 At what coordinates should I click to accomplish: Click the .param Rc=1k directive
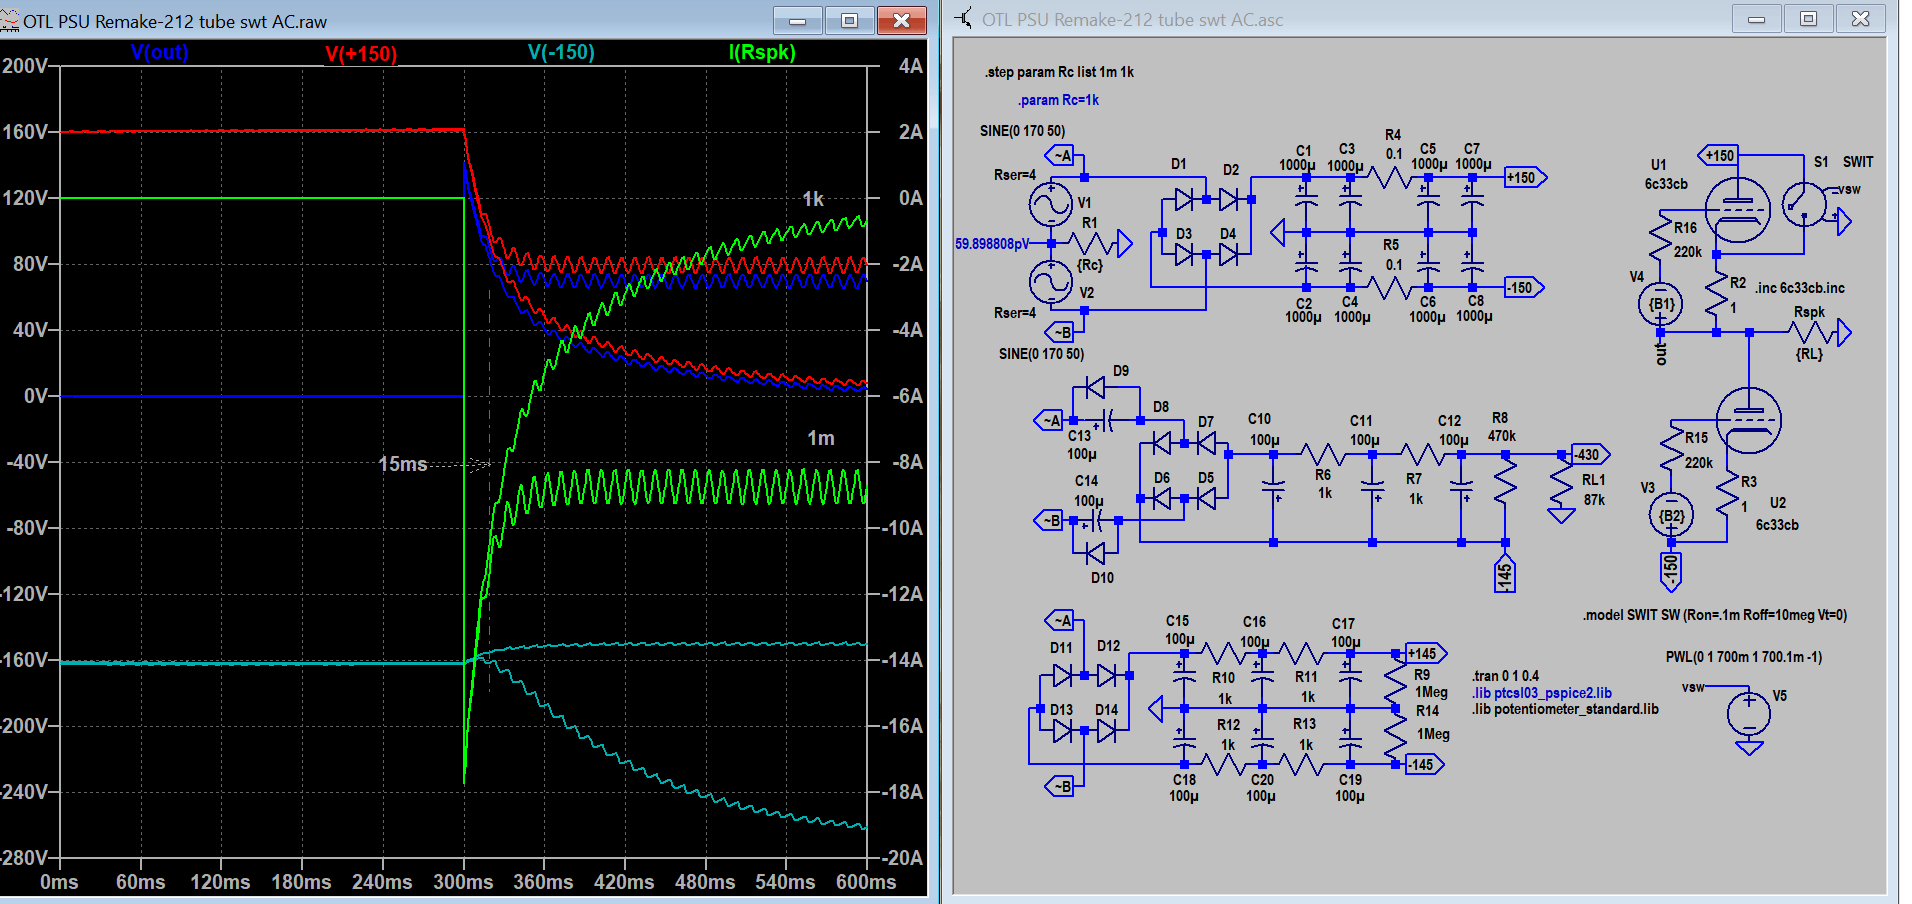[x=1058, y=100]
